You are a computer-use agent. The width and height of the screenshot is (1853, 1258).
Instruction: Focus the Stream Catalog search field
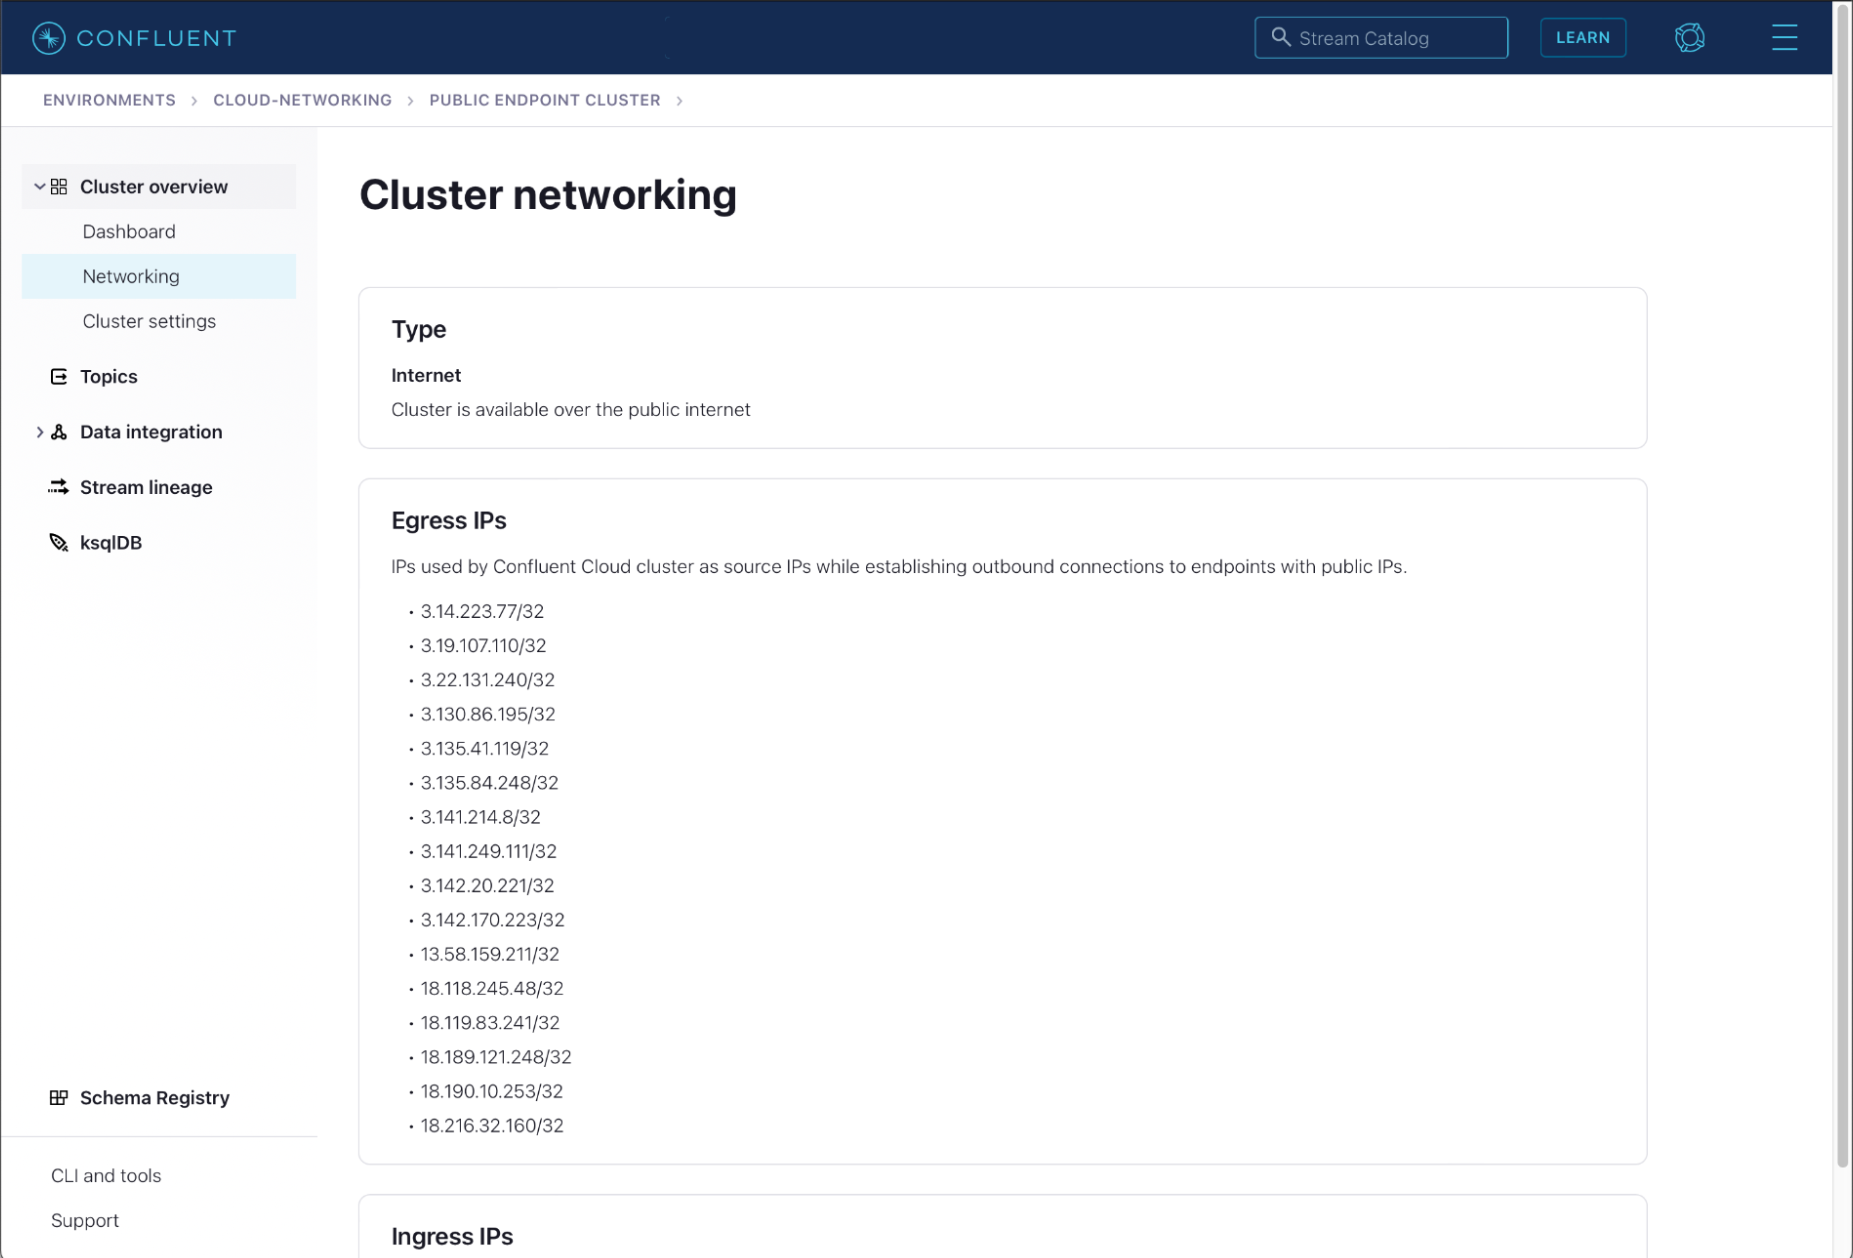[x=1381, y=38]
